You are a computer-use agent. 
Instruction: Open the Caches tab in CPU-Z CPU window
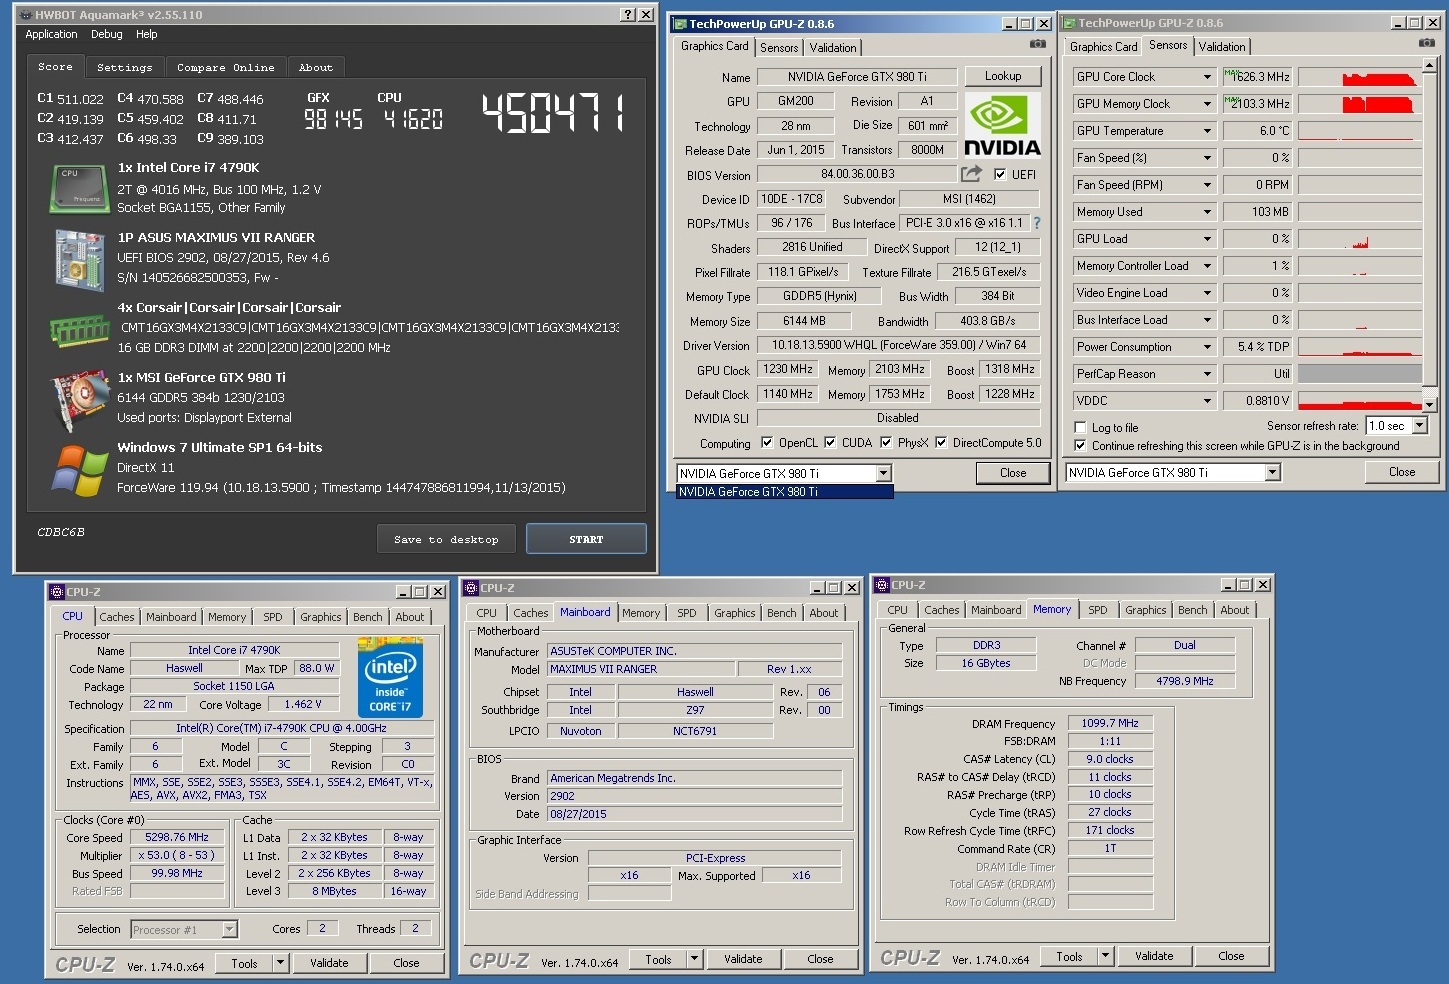[117, 617]
